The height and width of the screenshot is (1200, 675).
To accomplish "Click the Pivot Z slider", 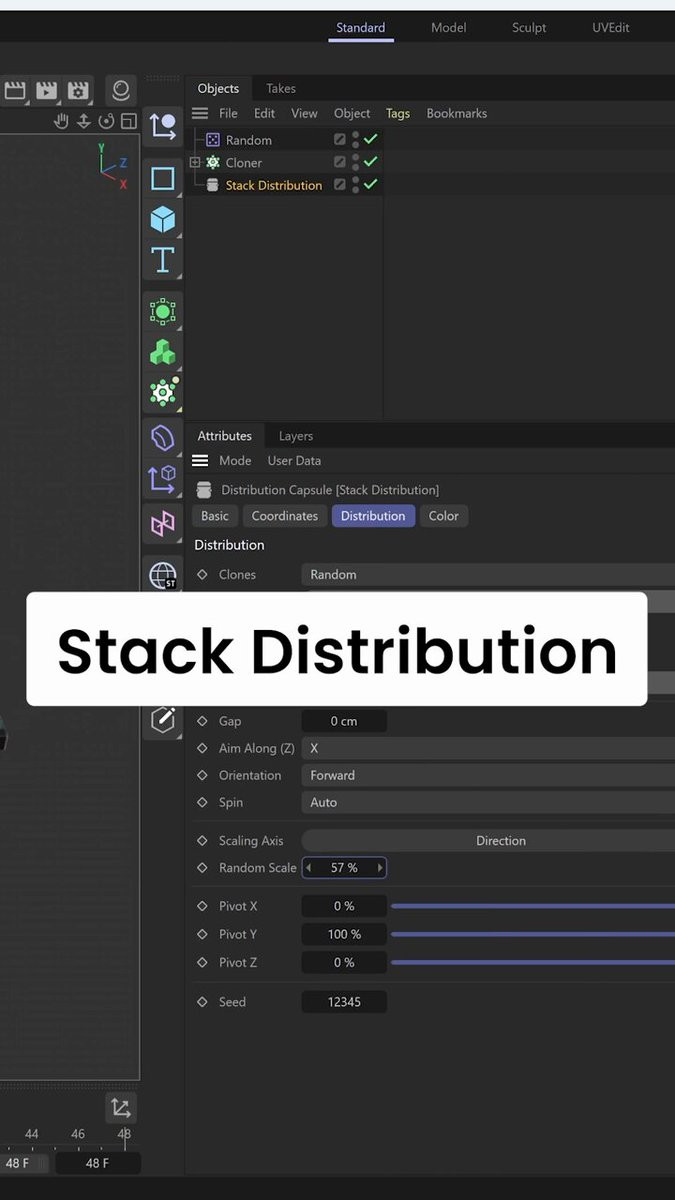I will tap(533, 962).
